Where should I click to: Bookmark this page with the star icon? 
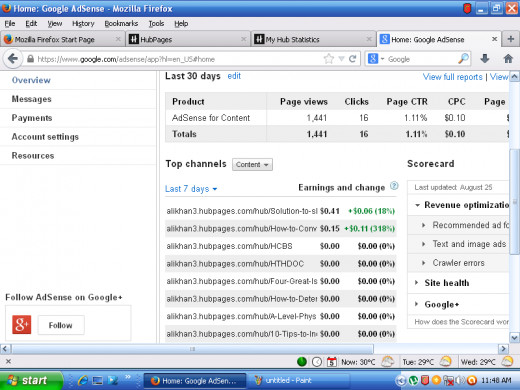click(x=329, y=59)
